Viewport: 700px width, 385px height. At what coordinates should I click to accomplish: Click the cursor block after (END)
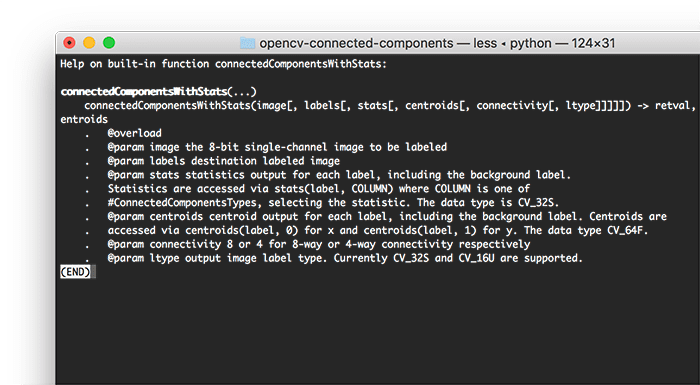click(93, 272)
